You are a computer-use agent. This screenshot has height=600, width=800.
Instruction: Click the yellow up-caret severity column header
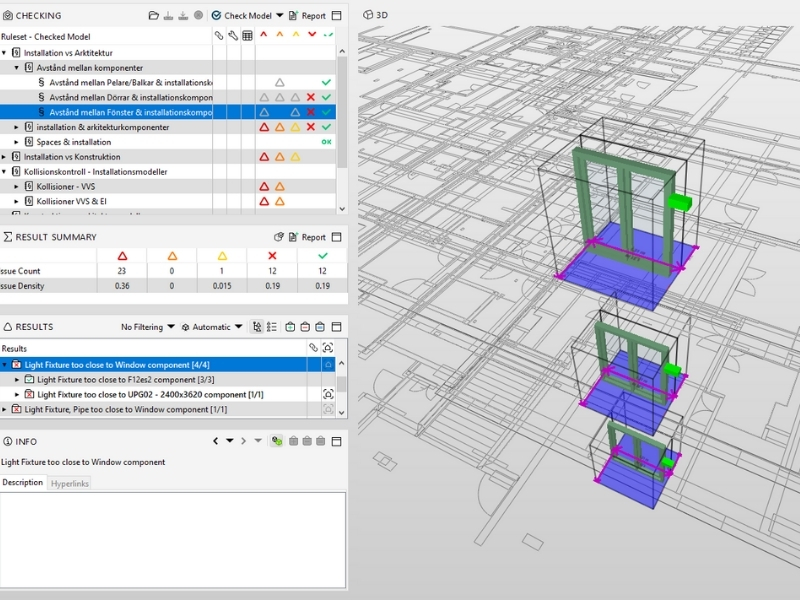(x=295, y=35)
